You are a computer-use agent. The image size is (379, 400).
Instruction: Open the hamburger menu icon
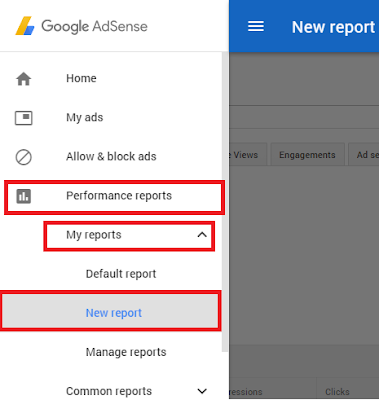click(256, 26)
